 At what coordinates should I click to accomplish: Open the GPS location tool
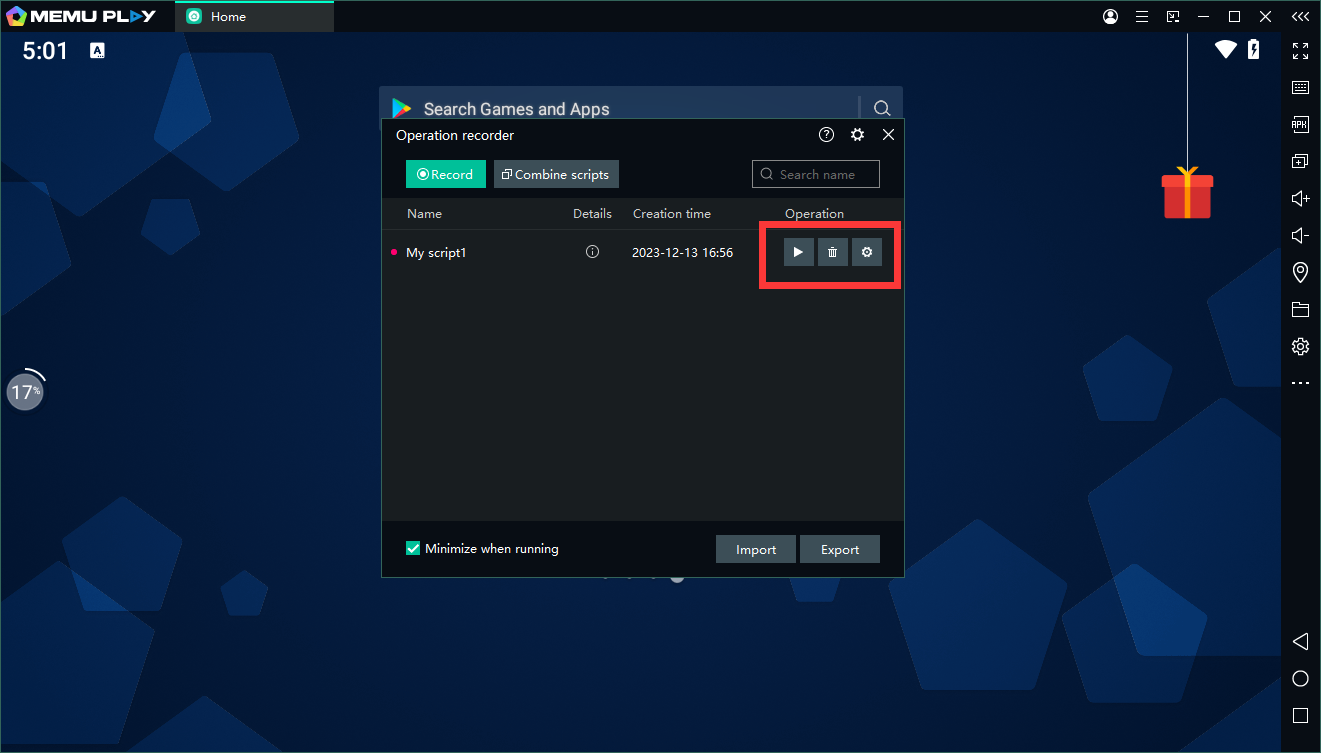1300,272
